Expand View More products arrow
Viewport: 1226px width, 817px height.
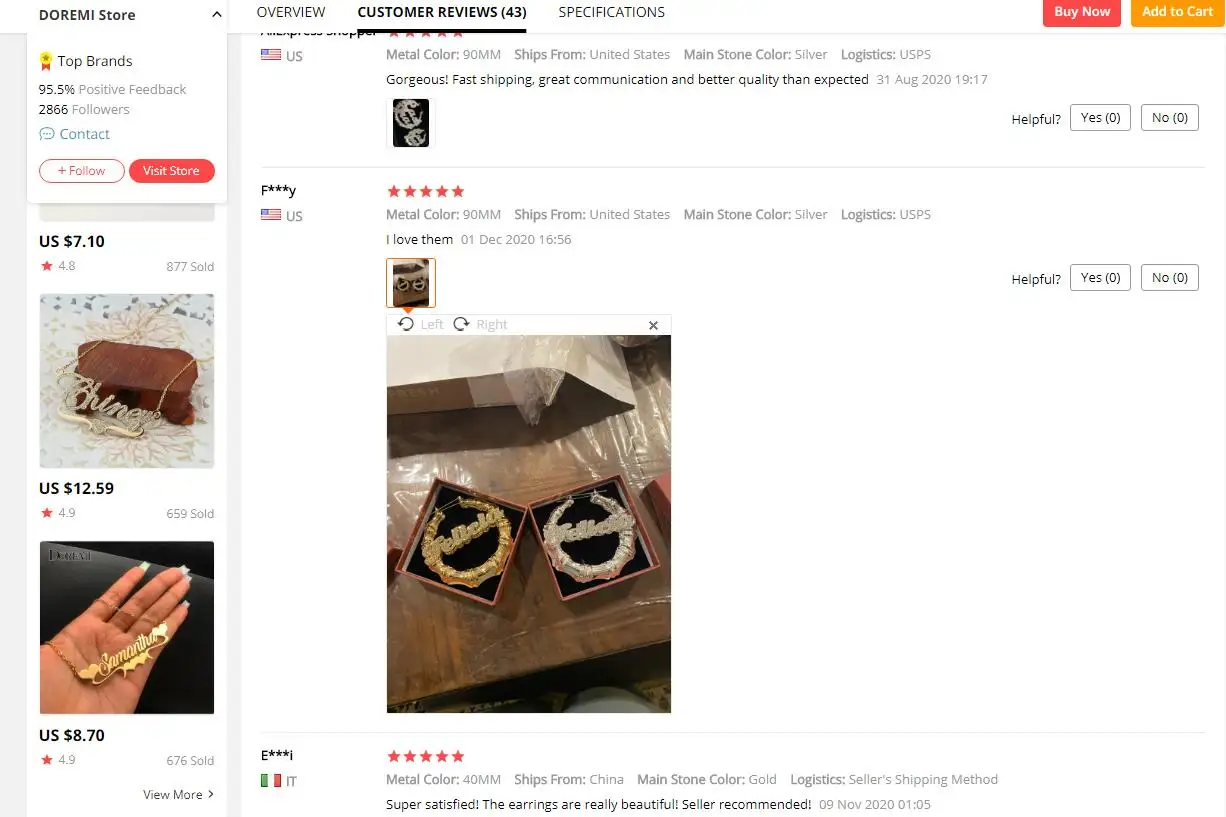(210, 795)
